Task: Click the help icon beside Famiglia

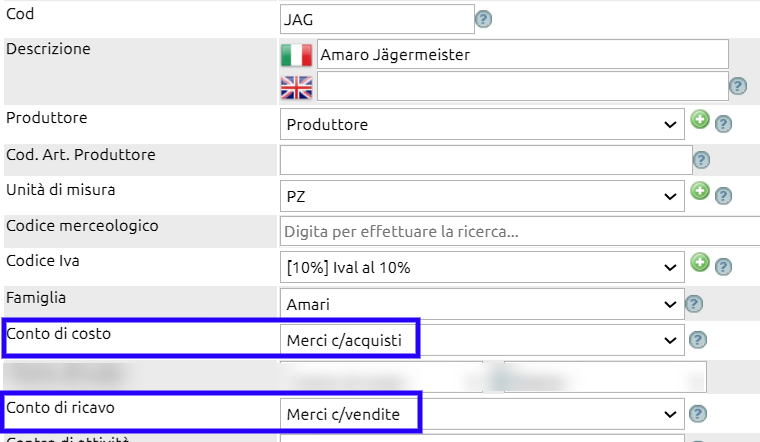Action: pos(694,304)
